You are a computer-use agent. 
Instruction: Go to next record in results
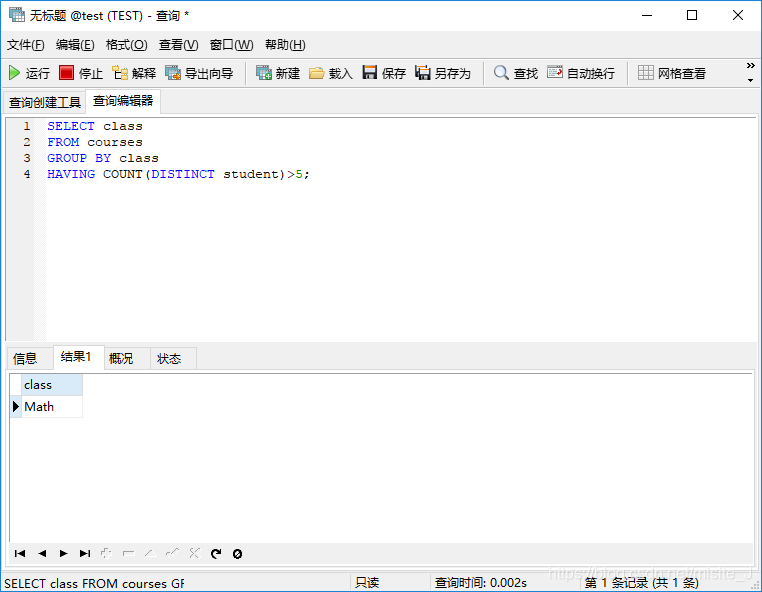(x=63, y=554)
